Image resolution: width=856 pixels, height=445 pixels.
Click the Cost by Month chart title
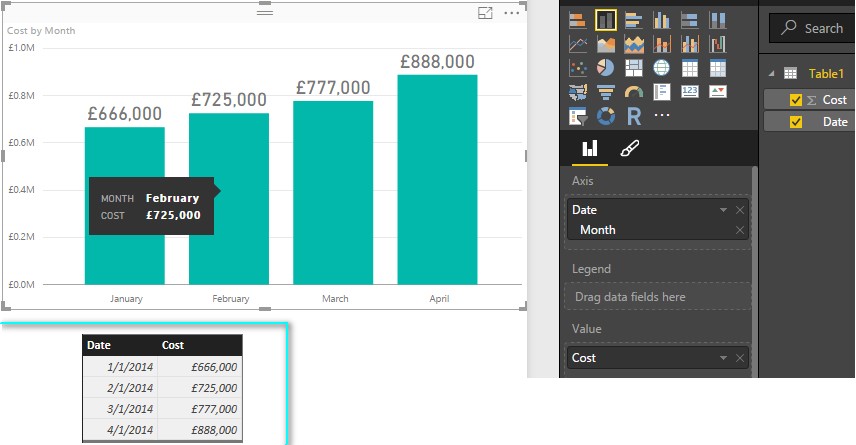click(41, 31)
